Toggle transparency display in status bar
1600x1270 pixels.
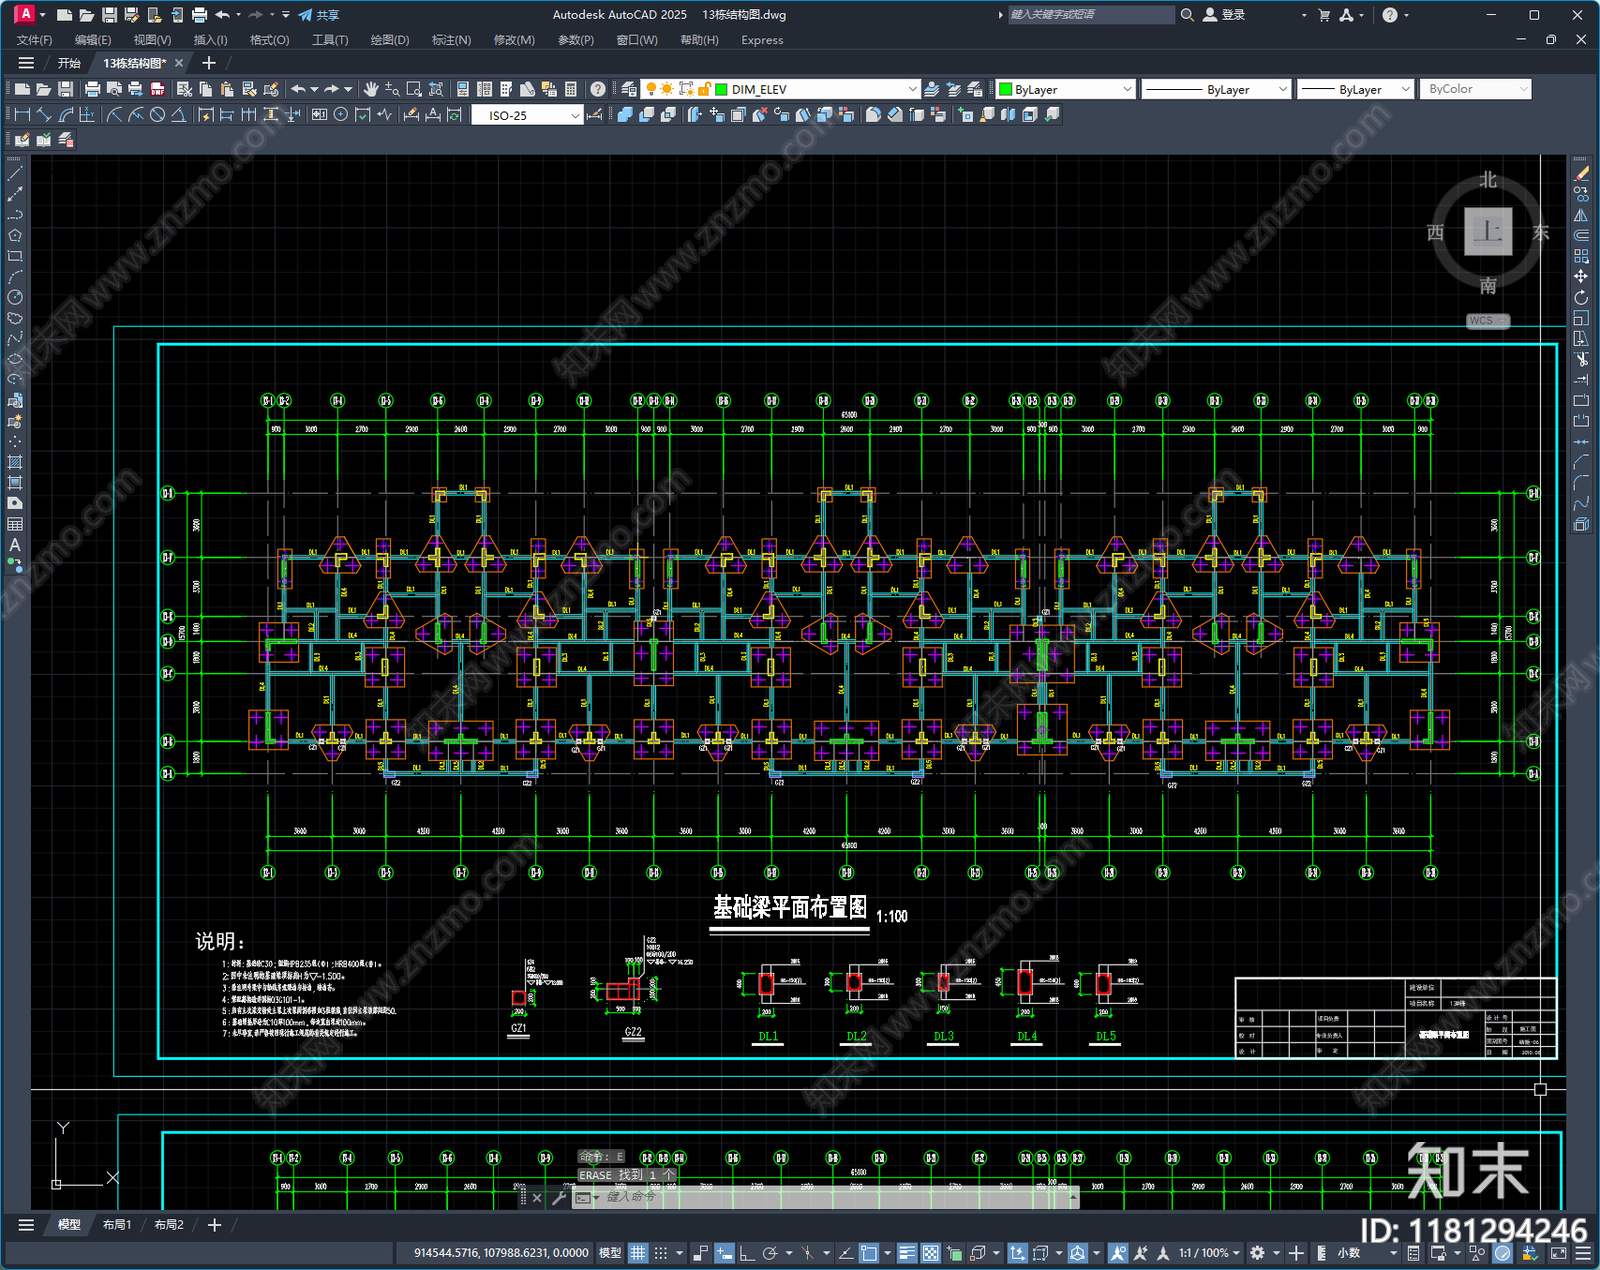(x=930, y=1253)
